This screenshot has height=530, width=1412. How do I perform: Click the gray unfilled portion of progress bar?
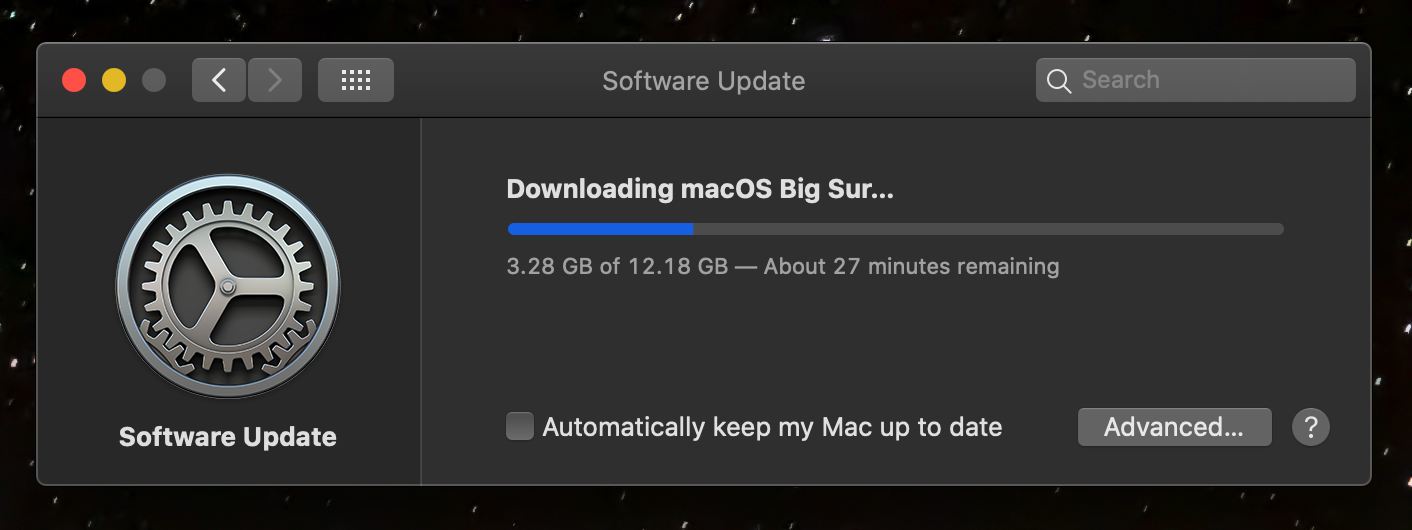(x=988, y=229)
